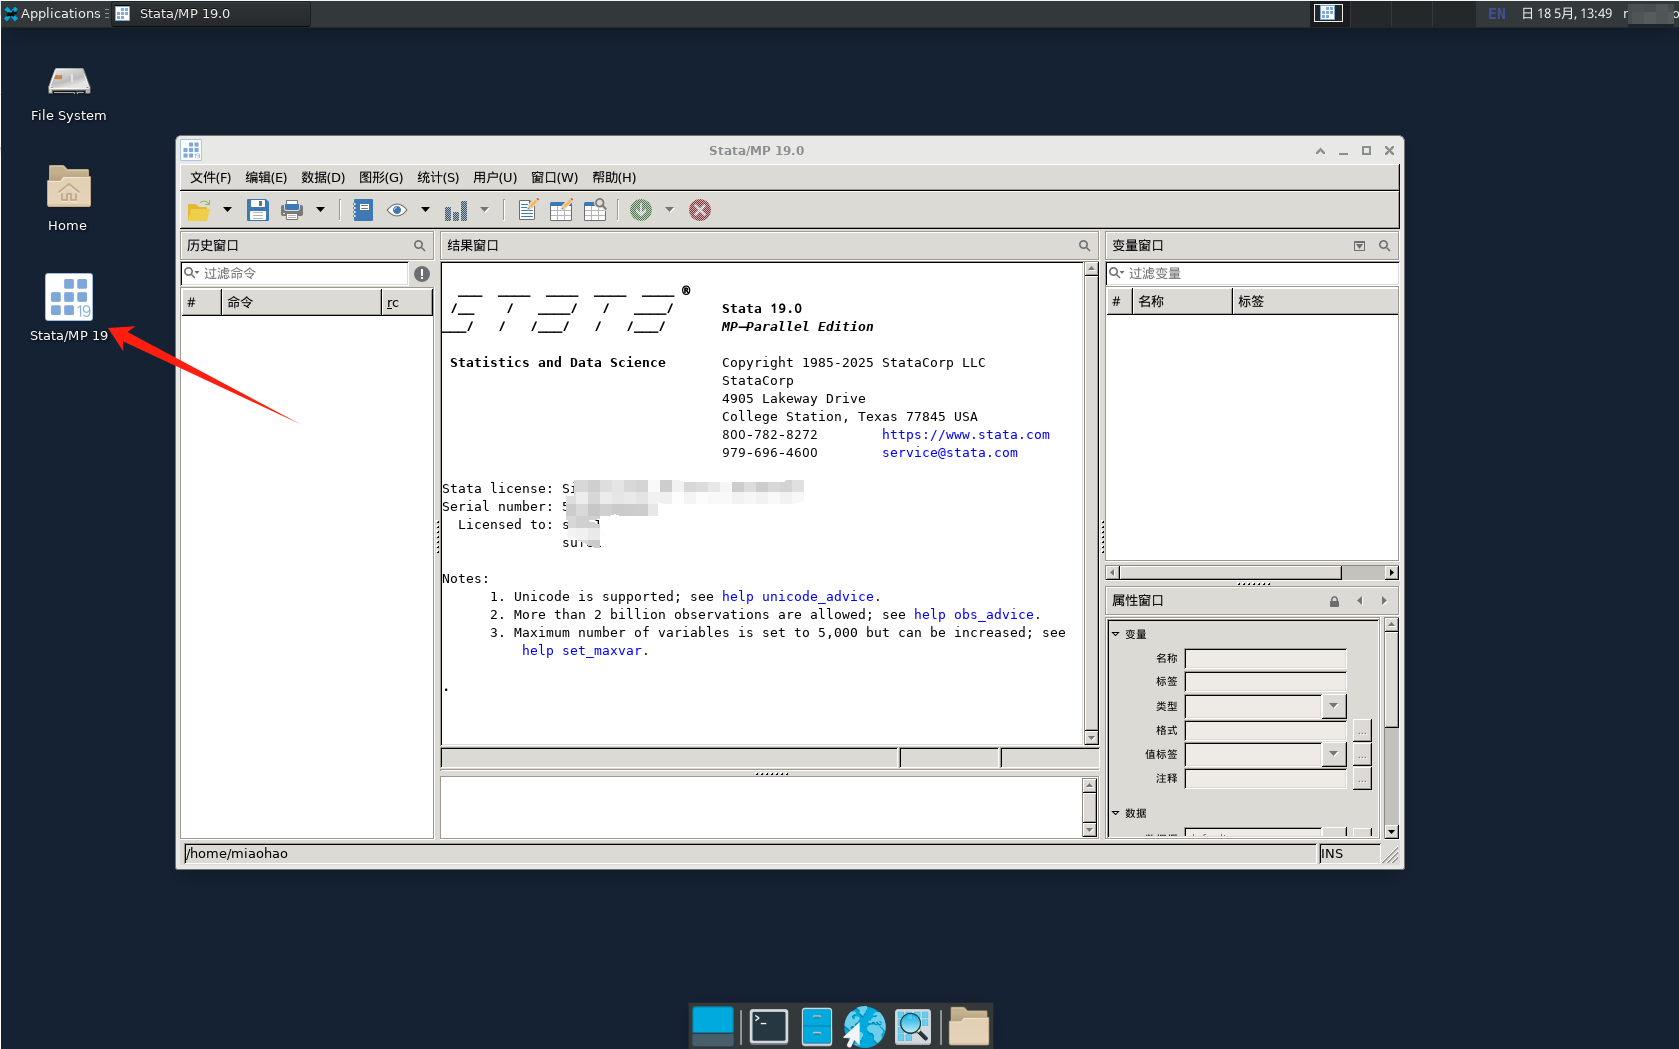Open the File System desktop icon
Screen dimensions: 1679x1049
[x=69, y=93]
